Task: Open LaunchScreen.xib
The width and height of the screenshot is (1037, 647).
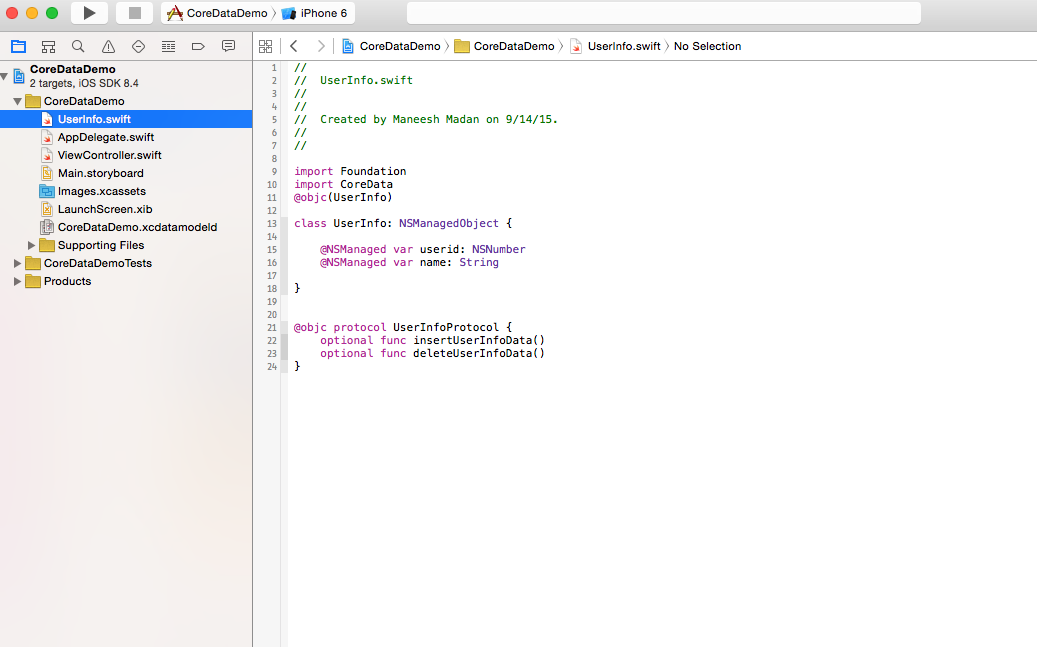Action: [104, 209]
